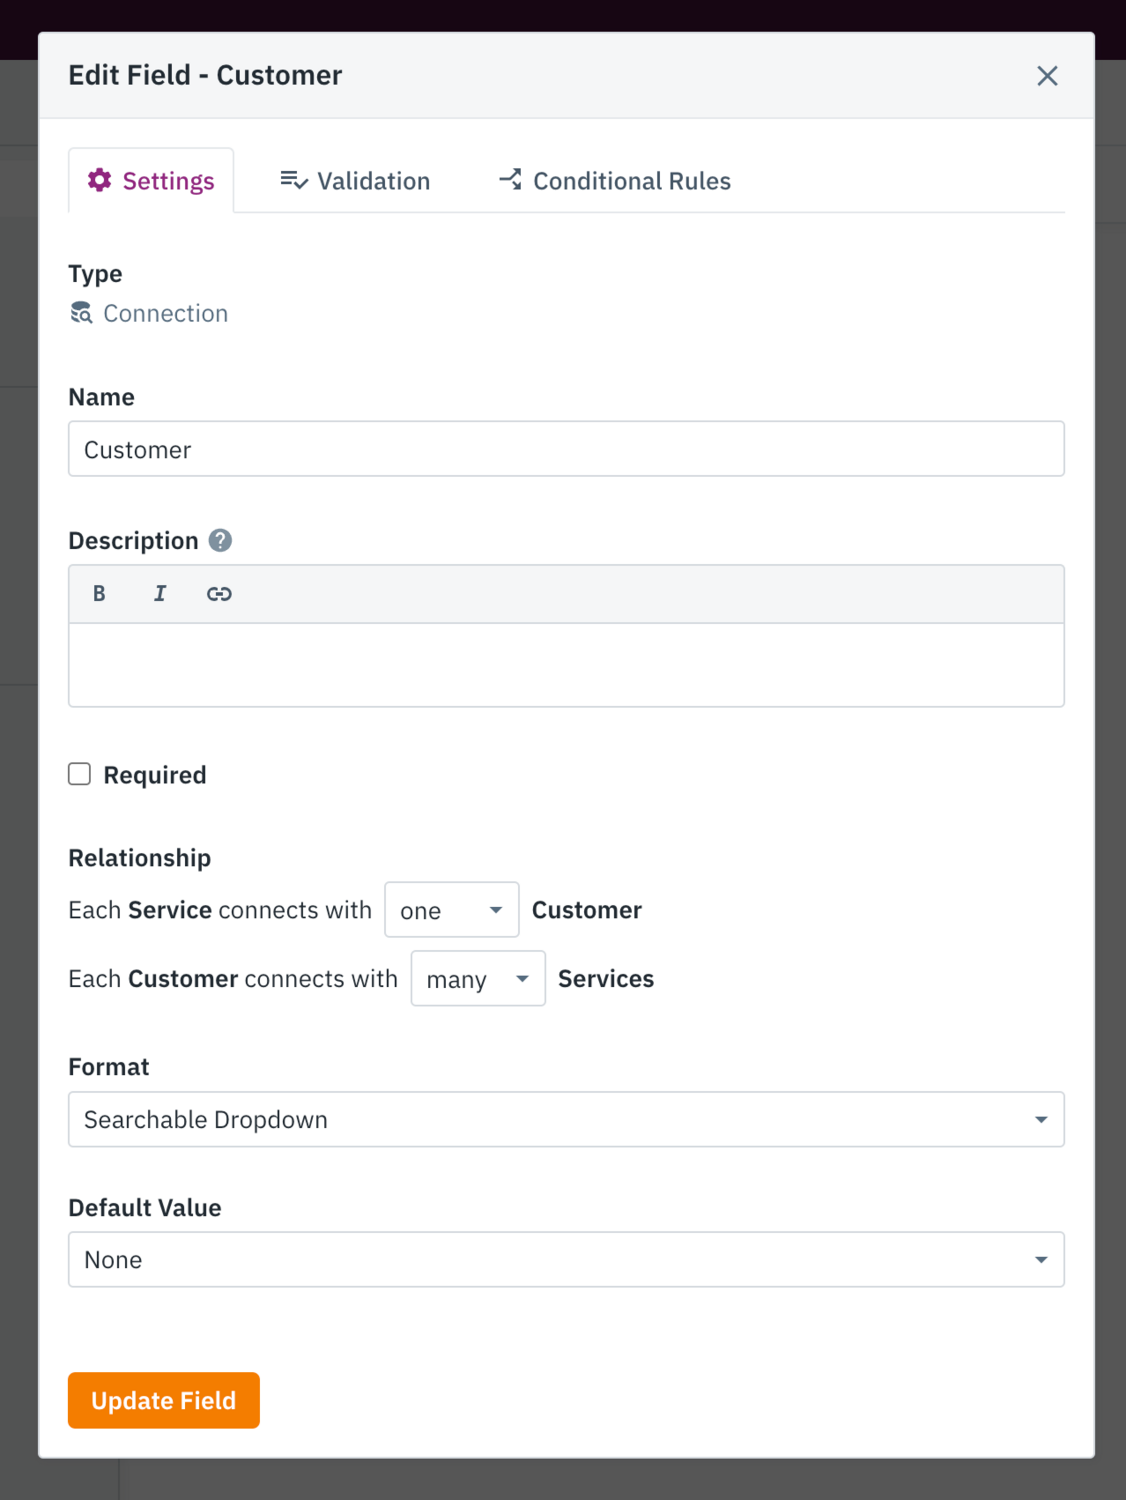The width and height of the screenshot is (1126, 1500).
Task: Expand the Format Searchable Dropdown selector
Action: 566,1120
